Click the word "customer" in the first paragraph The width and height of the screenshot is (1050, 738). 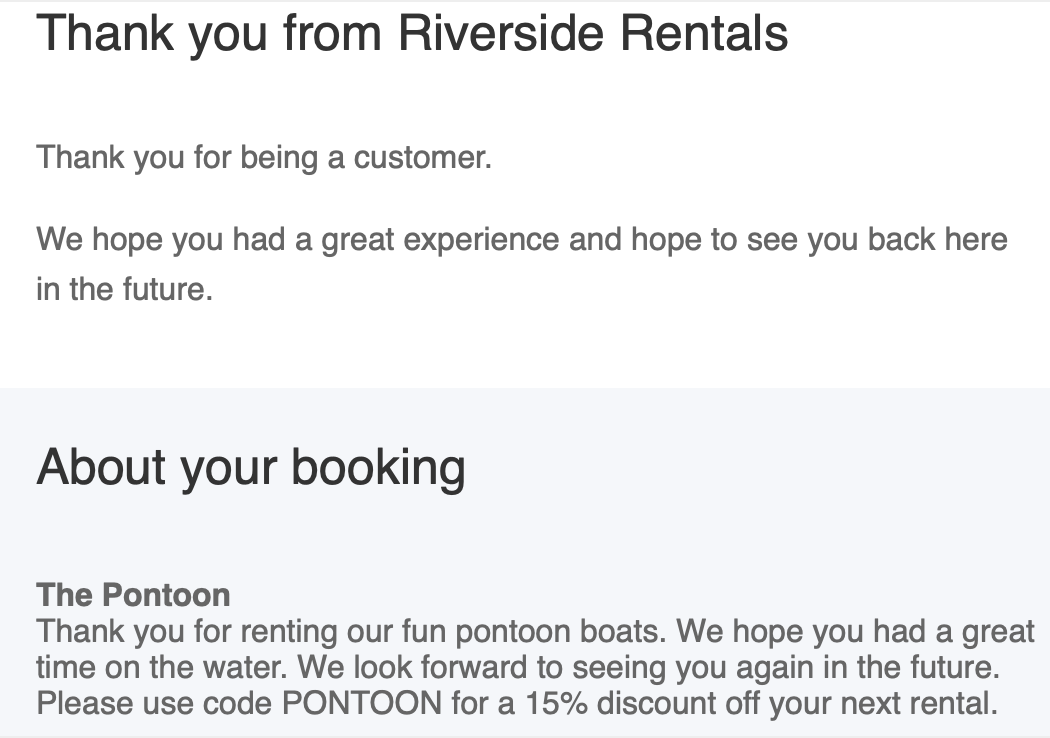[420, 158]
